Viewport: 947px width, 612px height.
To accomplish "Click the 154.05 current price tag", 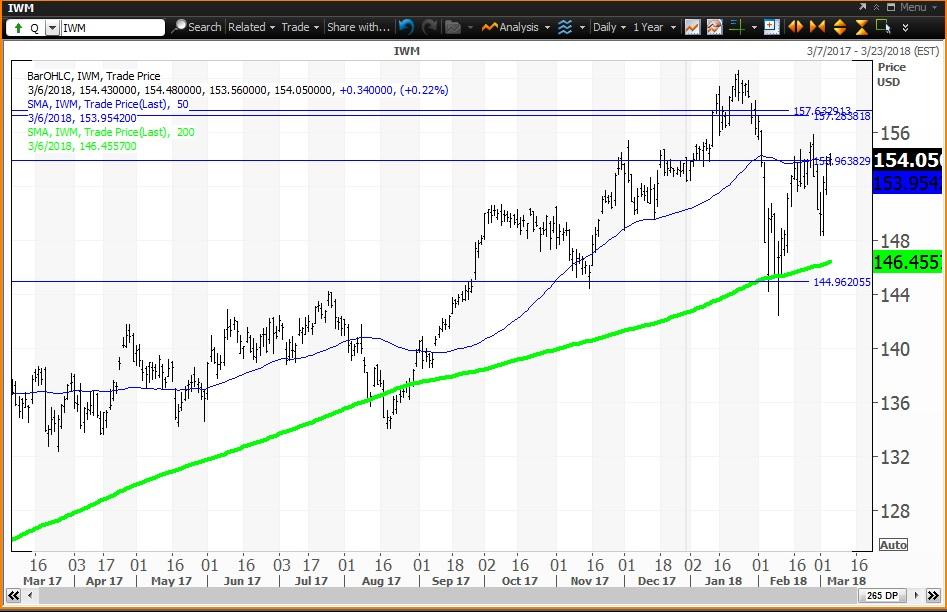I will click(907, 160).
